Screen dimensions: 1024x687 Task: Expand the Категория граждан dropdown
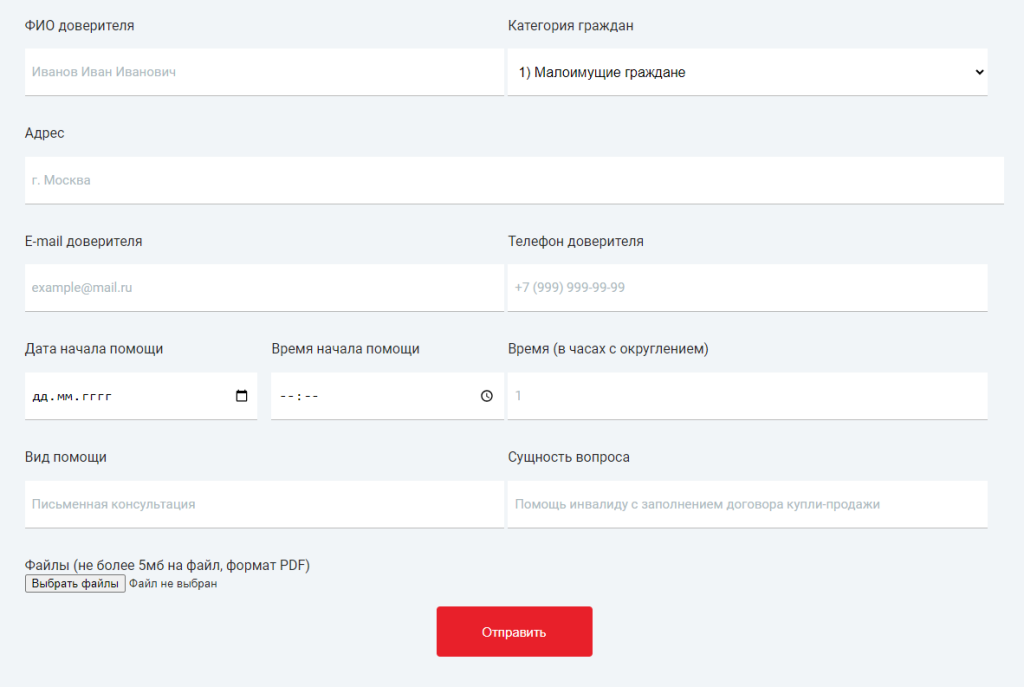(x=747, y=72)
